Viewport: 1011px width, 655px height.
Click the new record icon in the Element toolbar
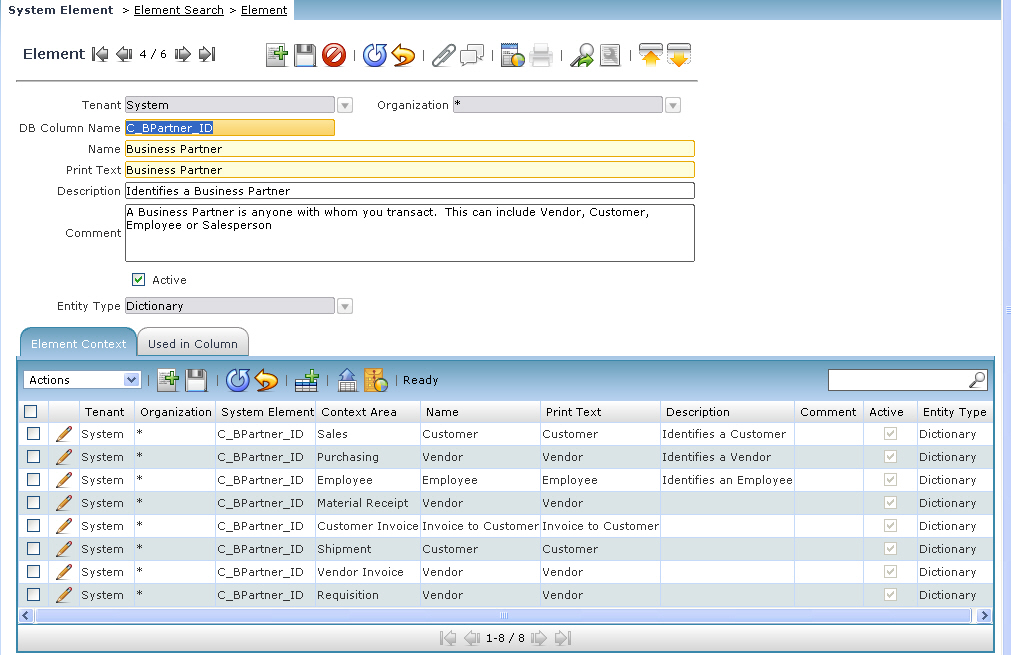click(277, 55)
